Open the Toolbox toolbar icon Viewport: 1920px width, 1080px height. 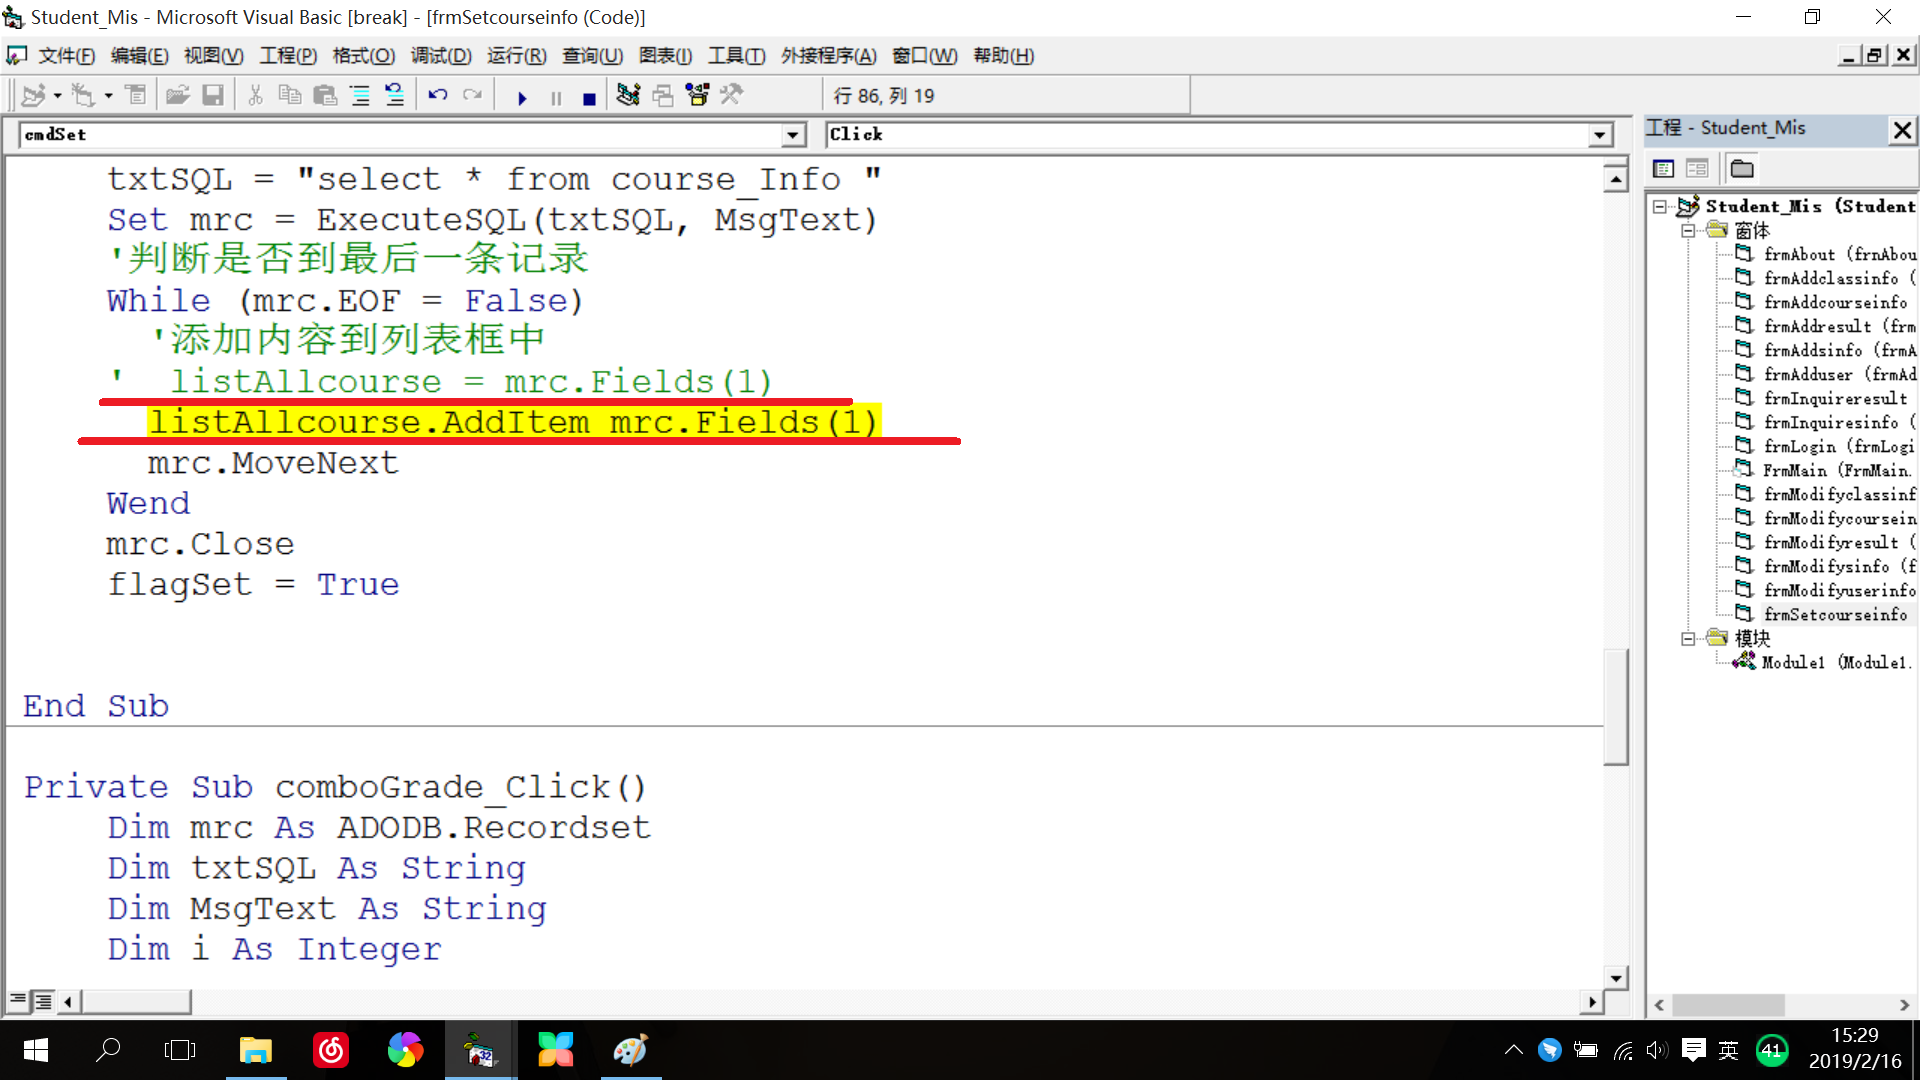pos(732,95)
